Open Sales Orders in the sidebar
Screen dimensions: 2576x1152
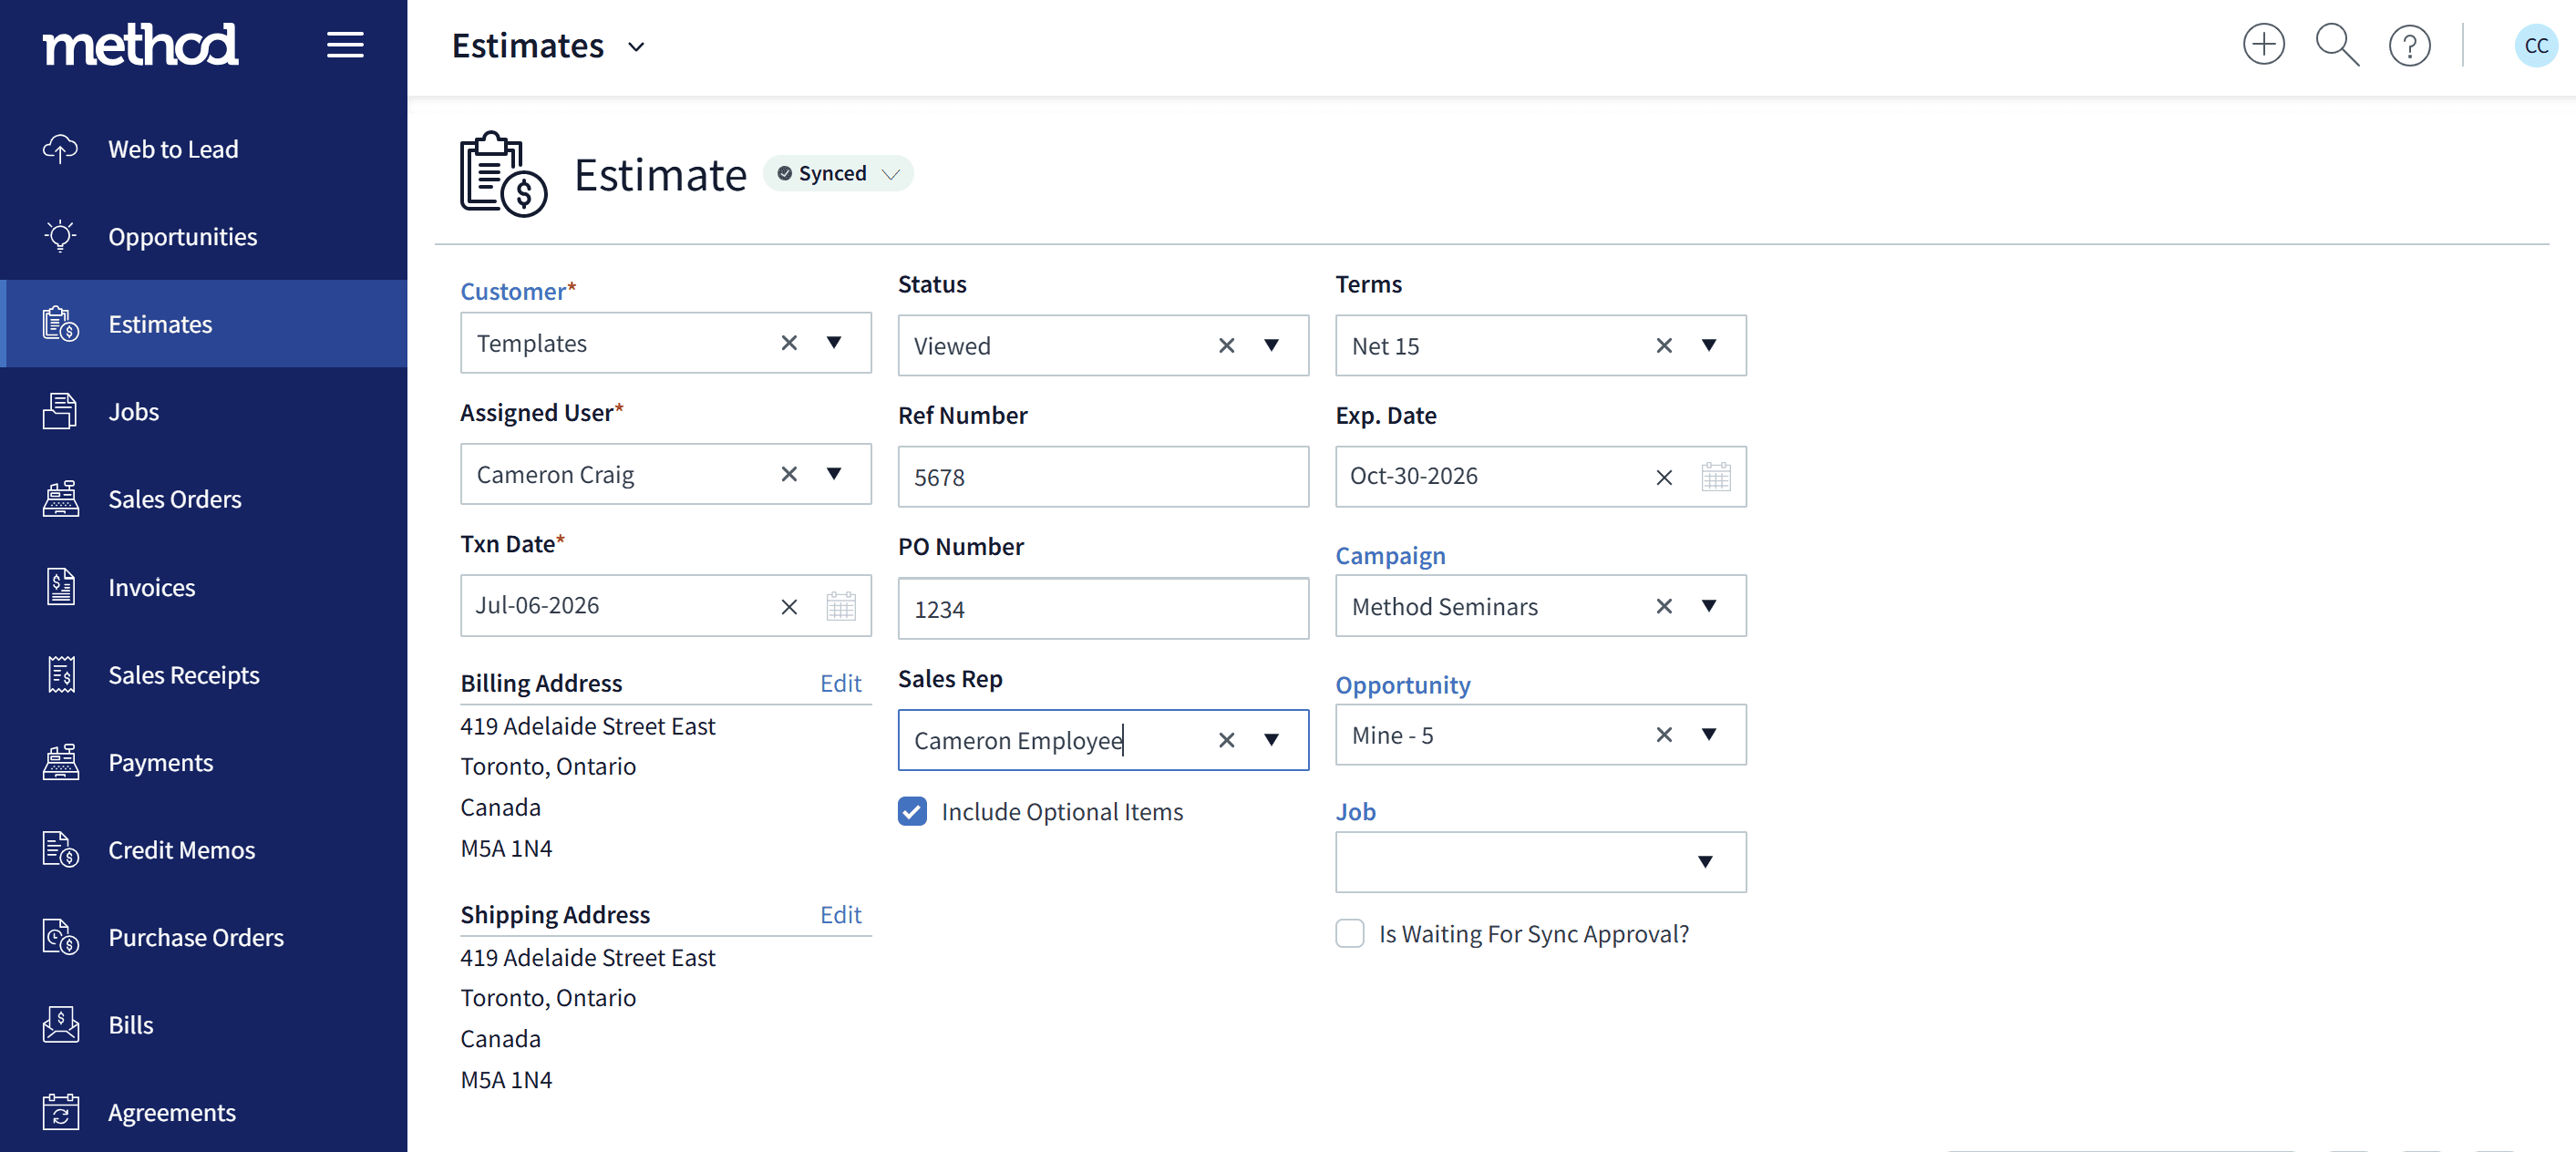[204, 499]
